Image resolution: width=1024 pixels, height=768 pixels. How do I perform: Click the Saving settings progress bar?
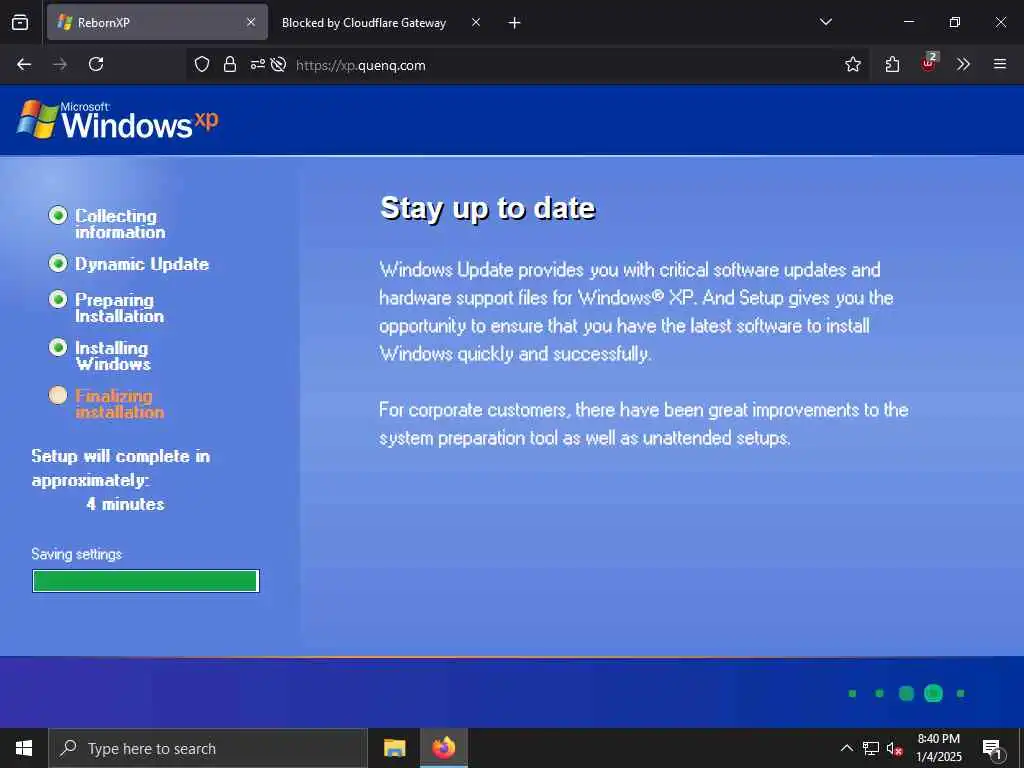click(146, 581)
